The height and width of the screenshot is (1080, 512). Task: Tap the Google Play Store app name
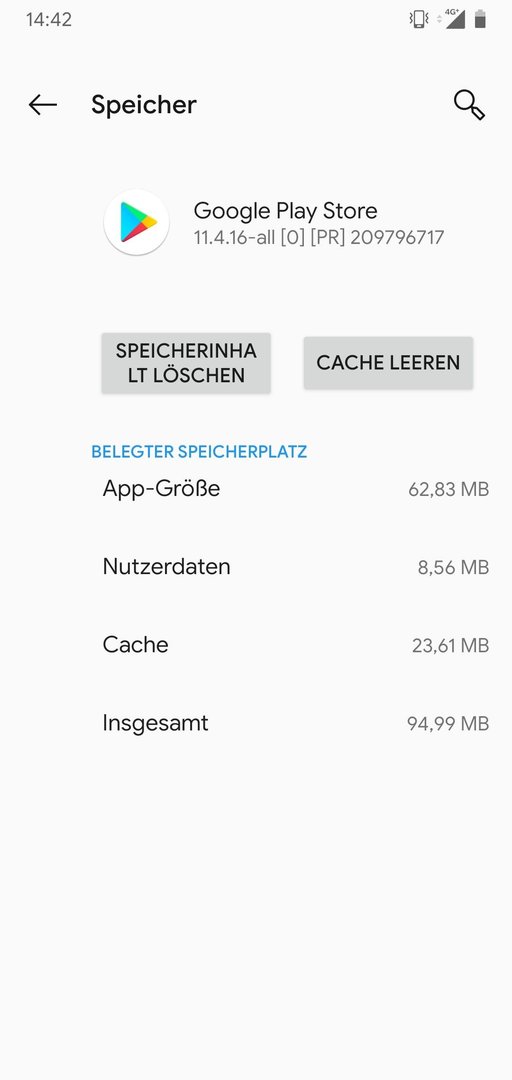(285, 211)
